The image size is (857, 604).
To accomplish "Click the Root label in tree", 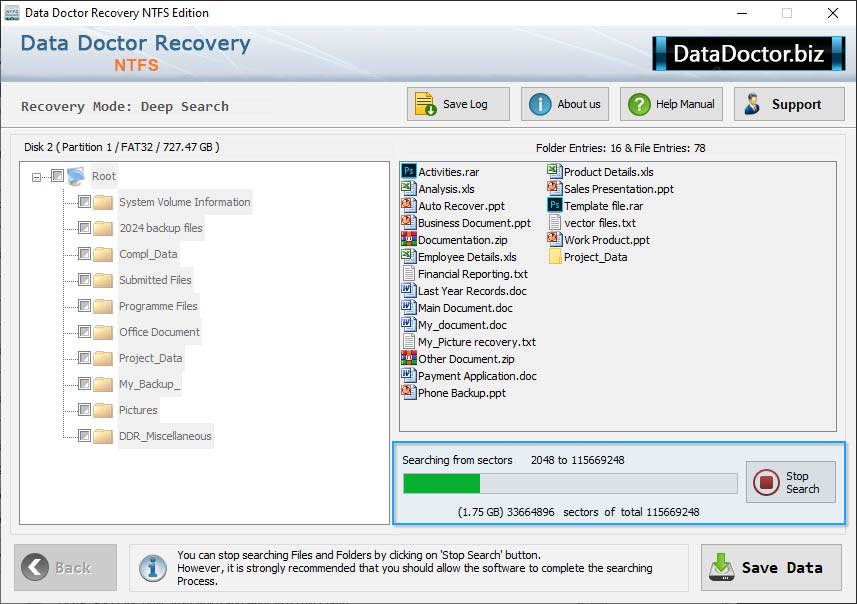I will point(103,176).
